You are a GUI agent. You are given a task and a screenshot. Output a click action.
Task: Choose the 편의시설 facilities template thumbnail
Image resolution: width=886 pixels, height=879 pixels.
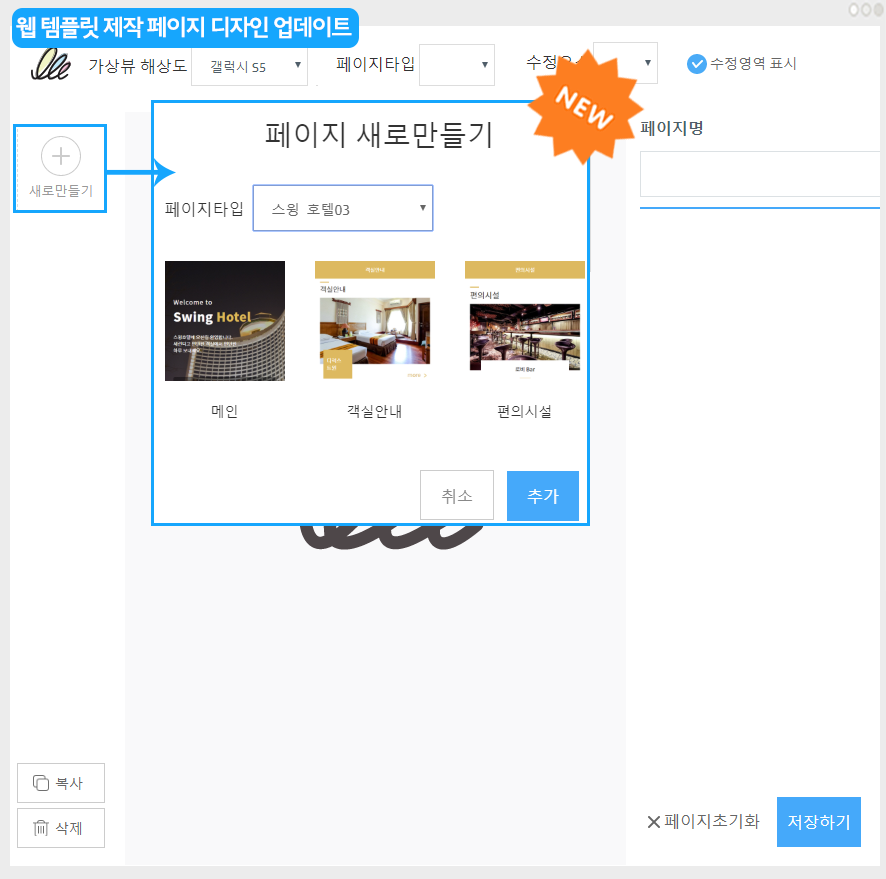[525, 321]
